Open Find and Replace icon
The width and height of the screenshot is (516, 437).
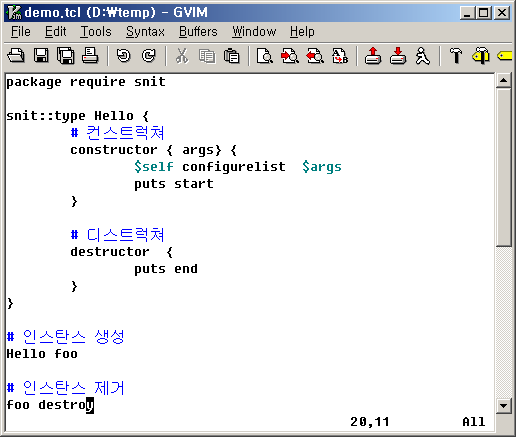click(340, 55)
